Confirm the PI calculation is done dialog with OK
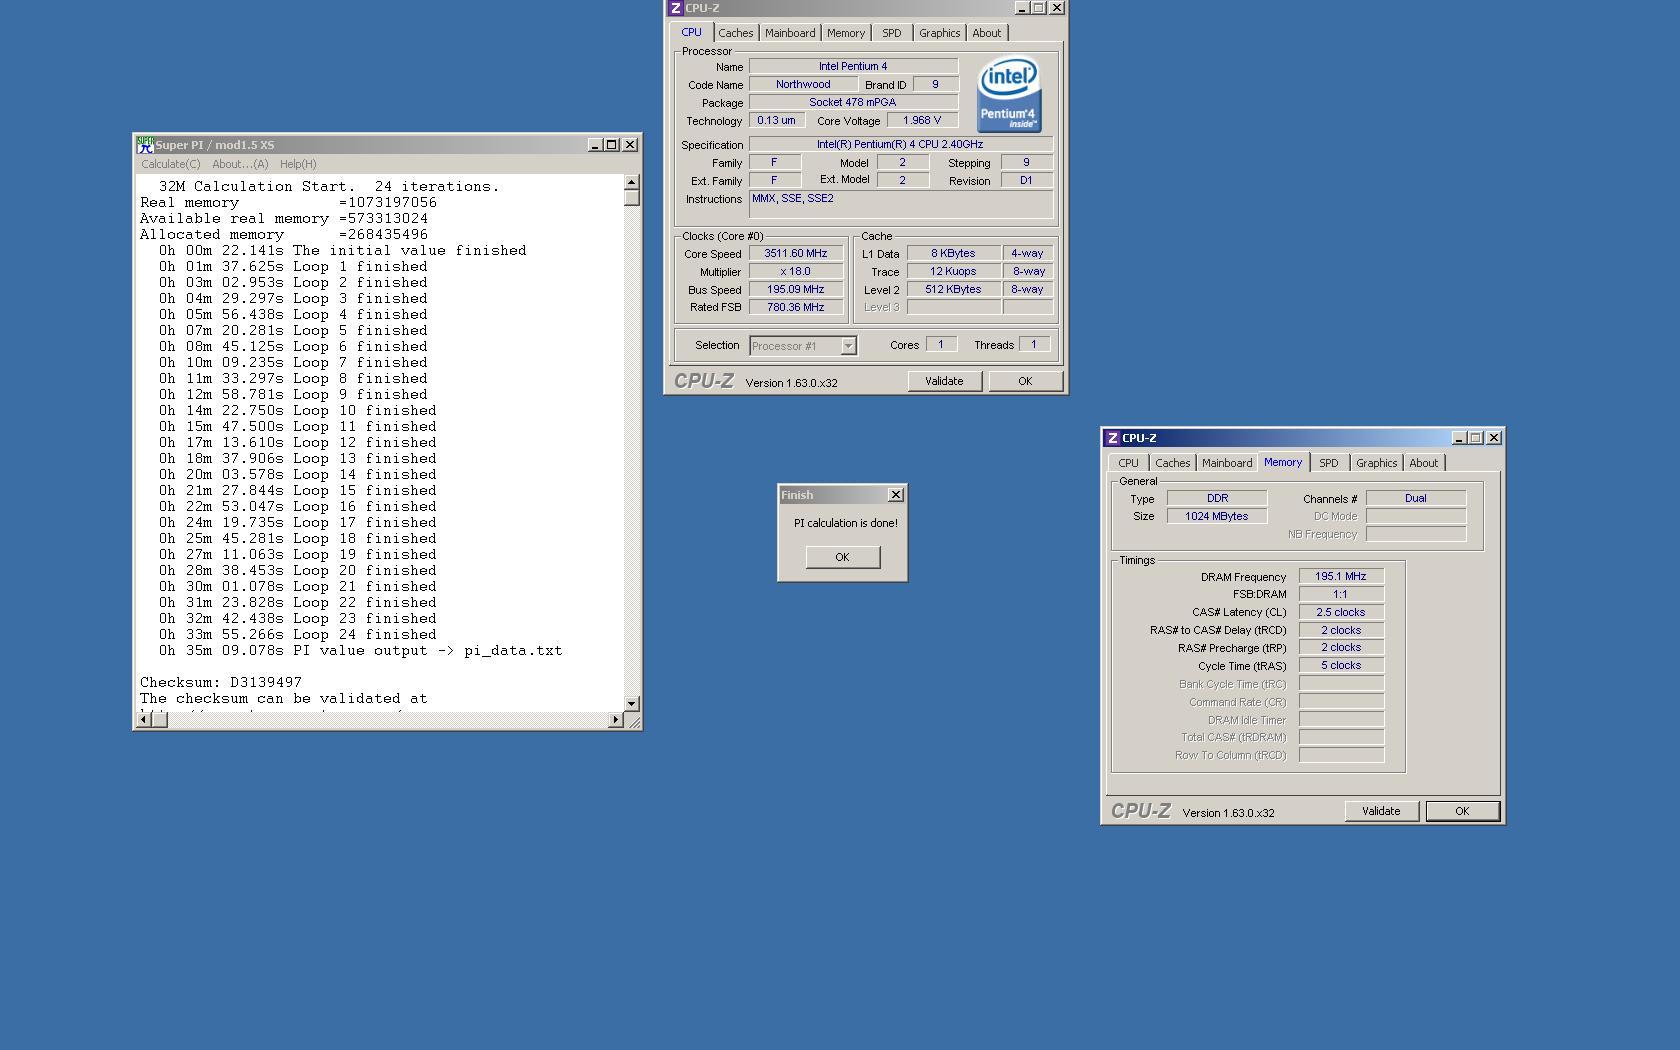The width and height of the screenshot is (1680, 1050). [x=842, y=557]
